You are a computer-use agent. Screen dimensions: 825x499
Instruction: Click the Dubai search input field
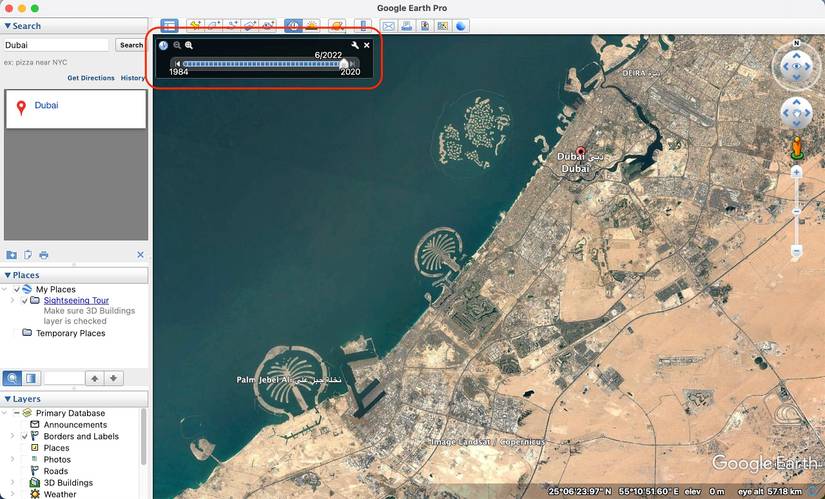56,45
